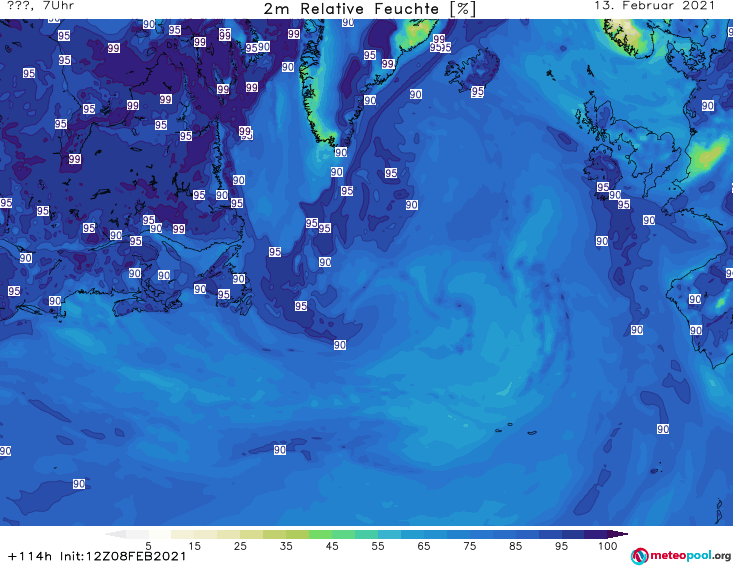
Task: Pick the dark purple swatch above 100
Action: [x=596, y=534]
